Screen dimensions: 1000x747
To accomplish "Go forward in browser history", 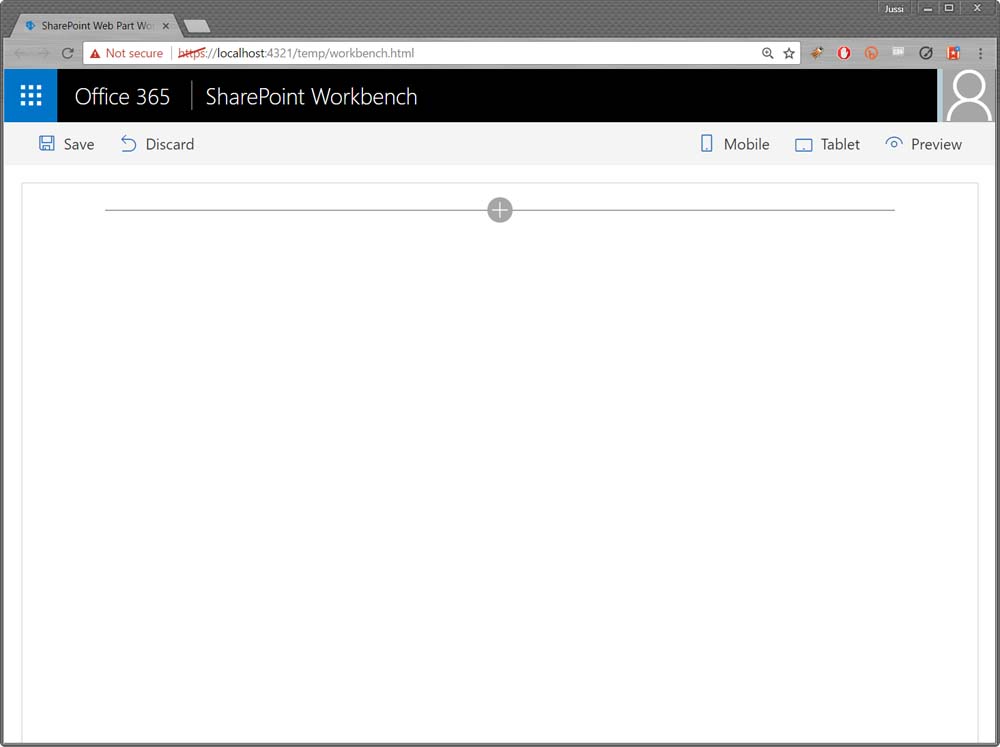I will pos(43,53).
